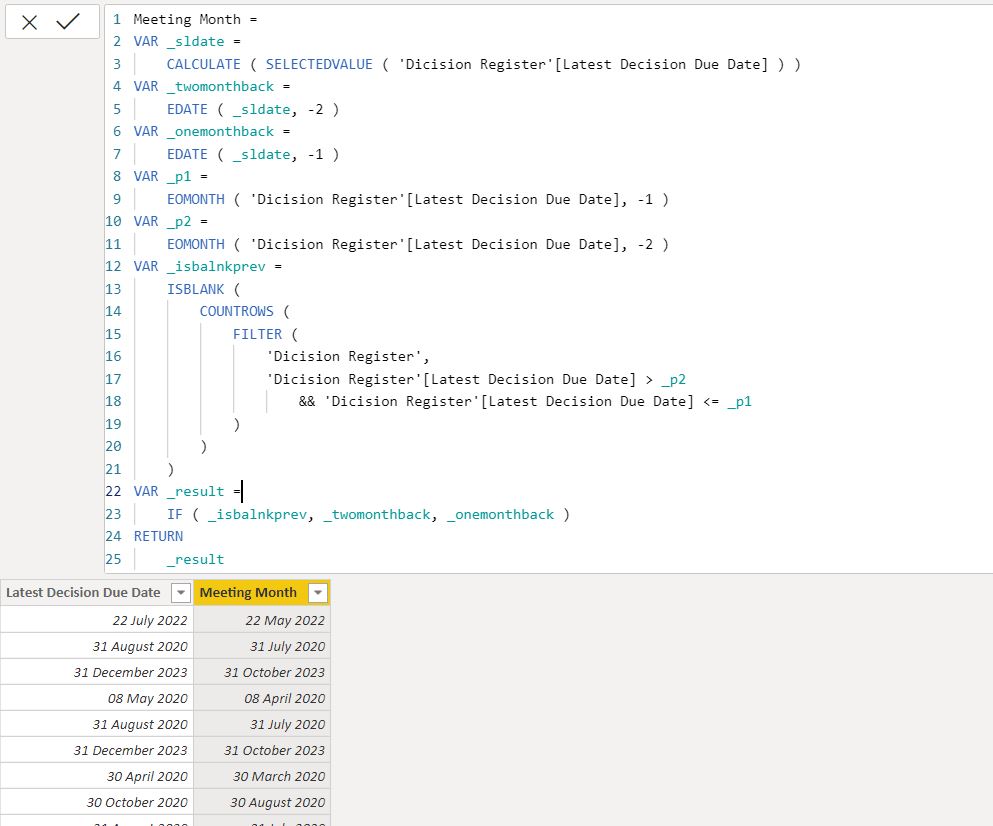Click the _p1 reference on line 18
Image resolution: width=993 pixels, height=826 pixels.
(x=740, y=402)
